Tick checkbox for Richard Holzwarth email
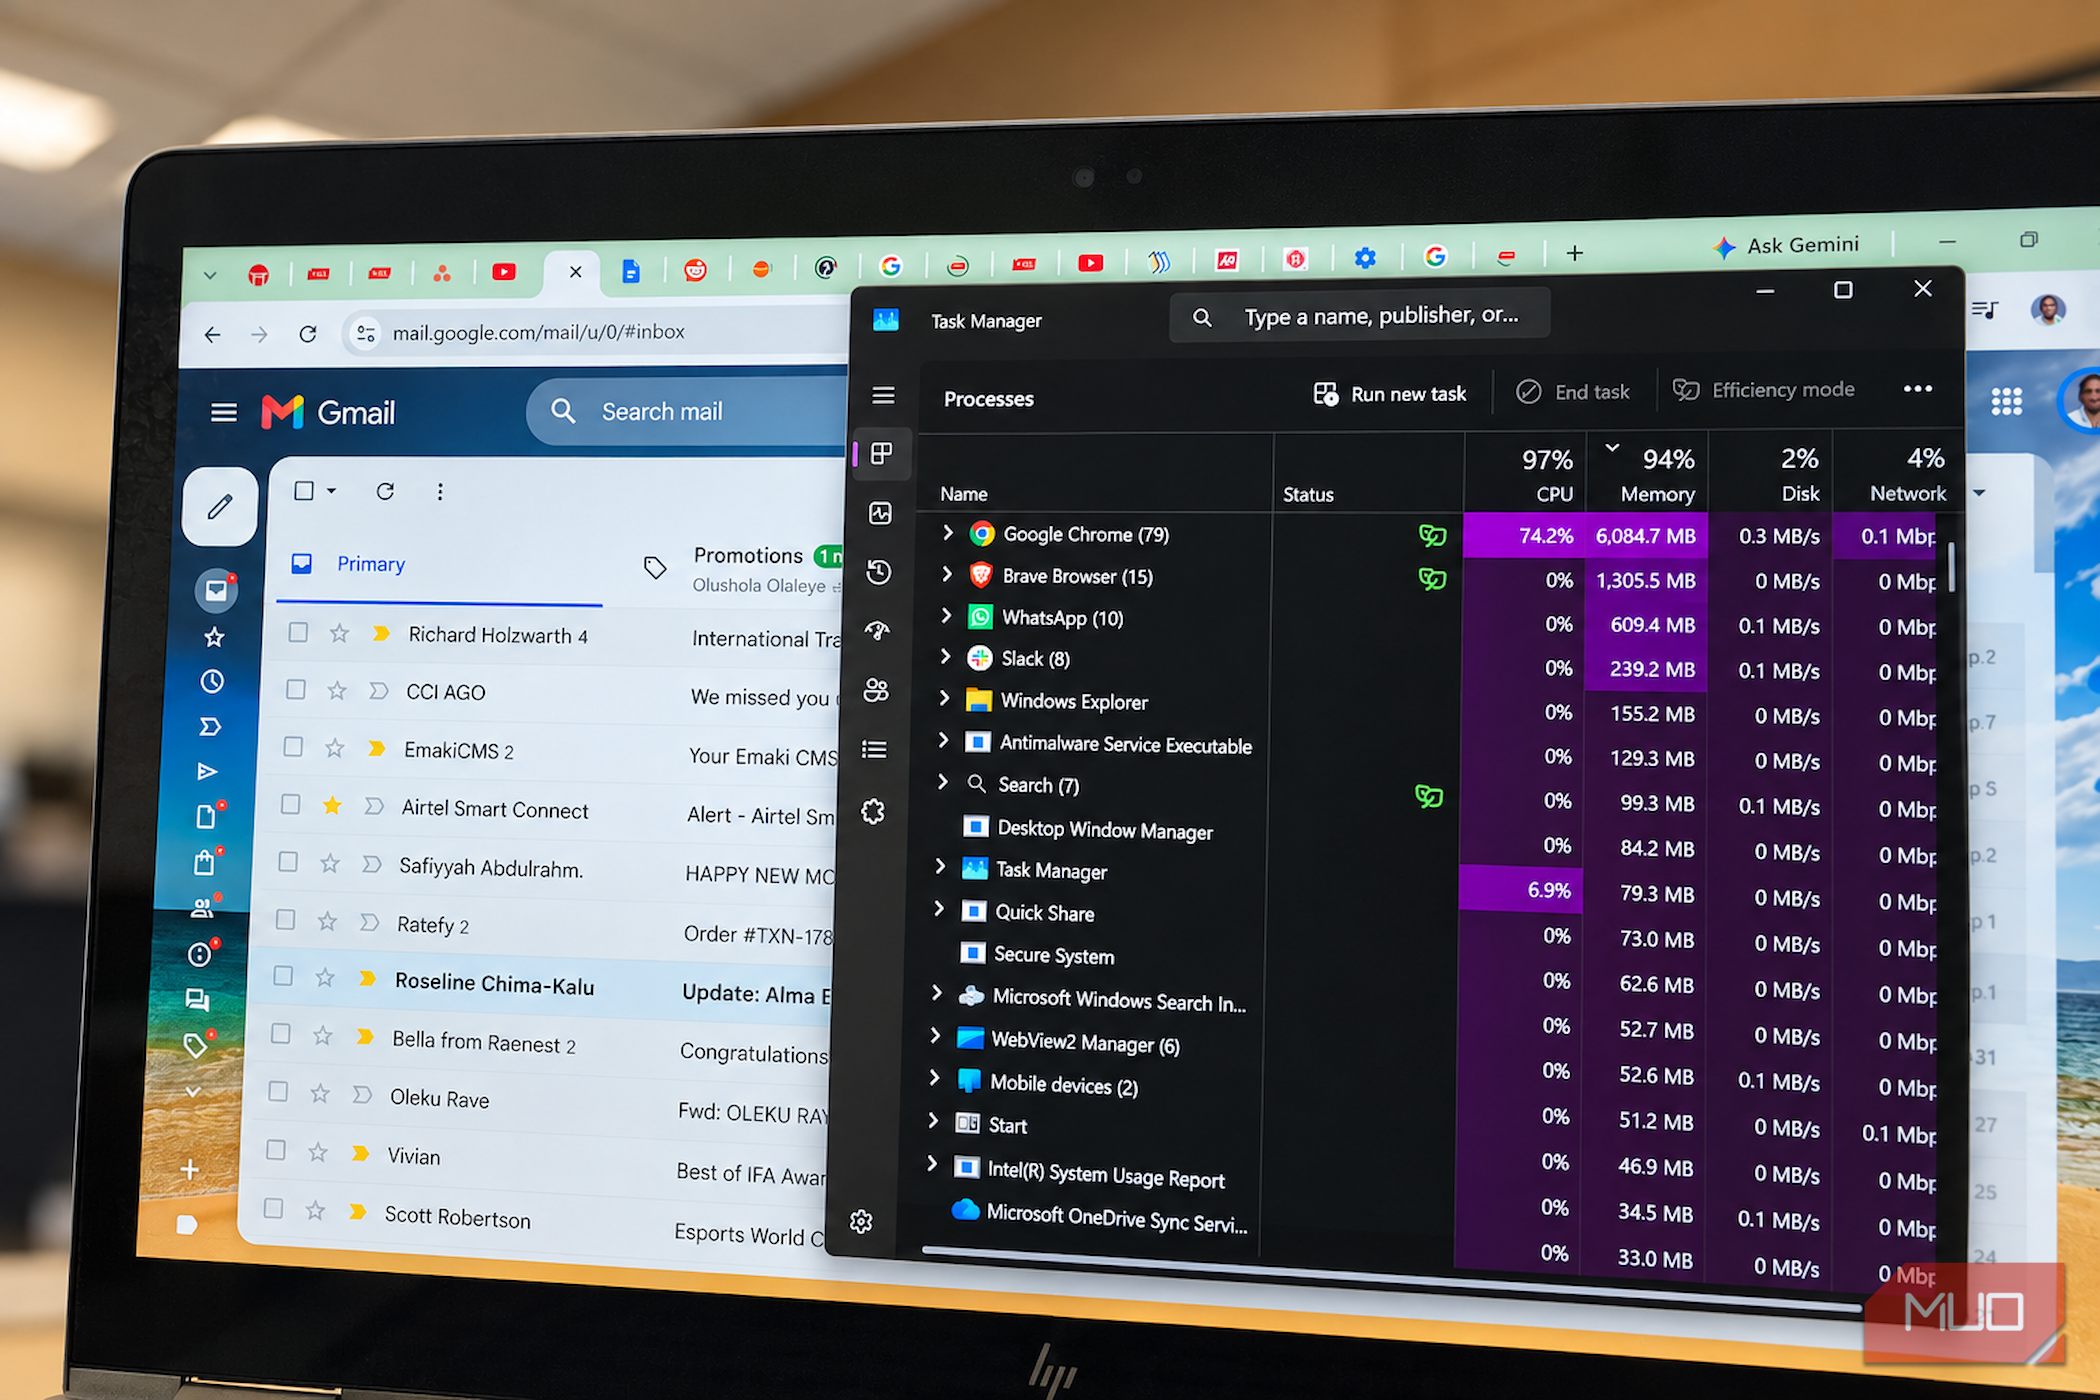The height and width of the screenshot is (1400, 2100). tap(297, 632)
